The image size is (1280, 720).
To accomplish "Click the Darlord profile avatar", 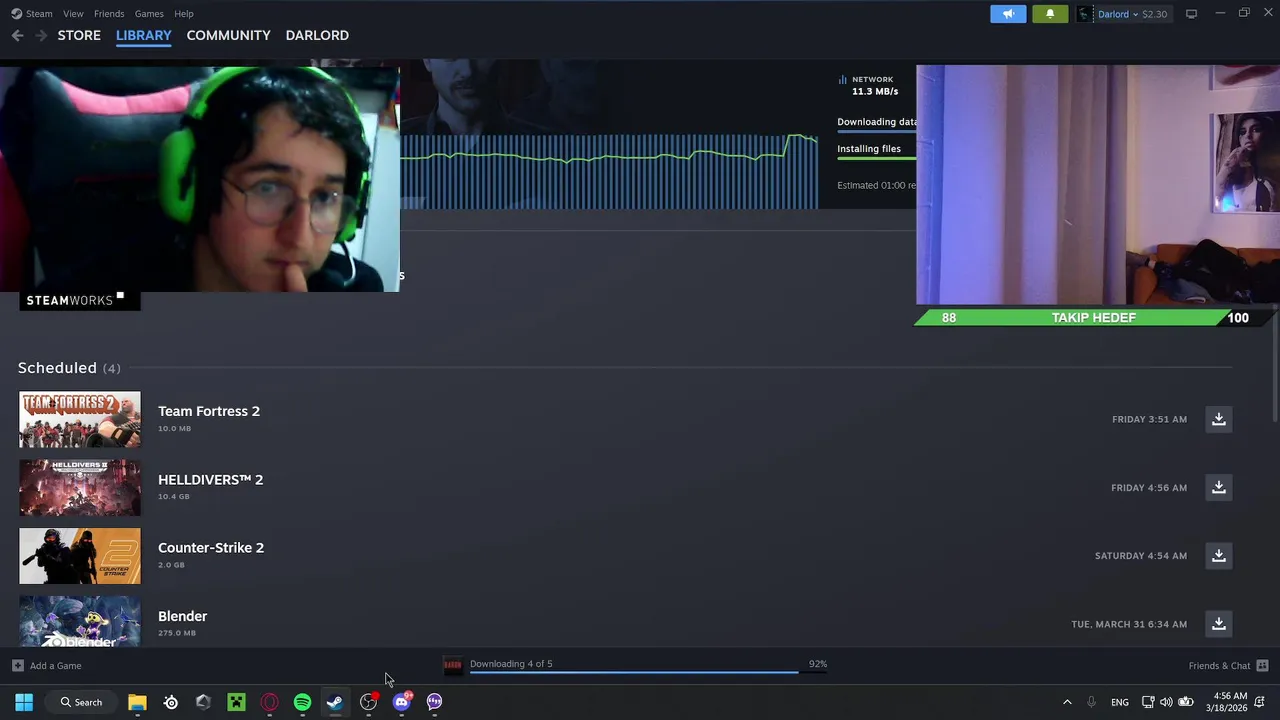I will tap(1085, 14).
